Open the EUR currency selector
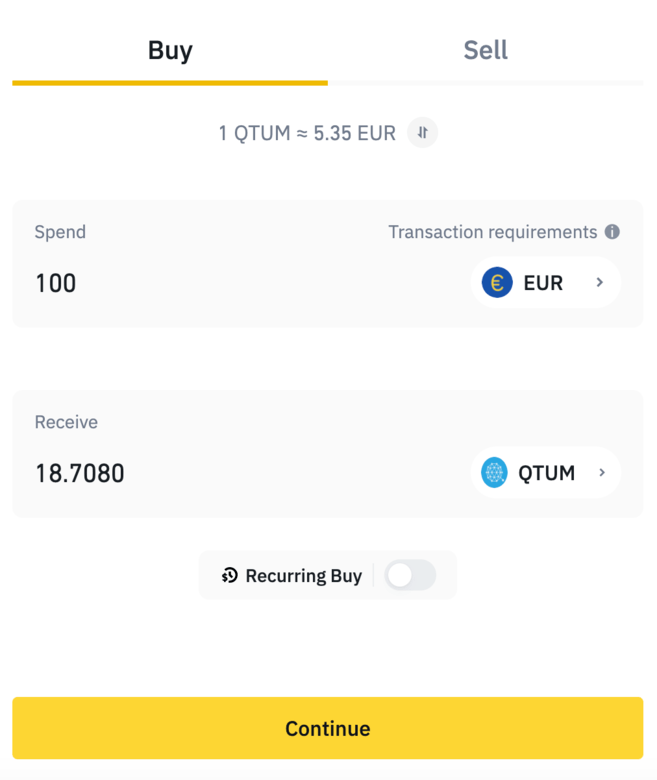This screenshot has width=657, height=780. coord(545,283)
